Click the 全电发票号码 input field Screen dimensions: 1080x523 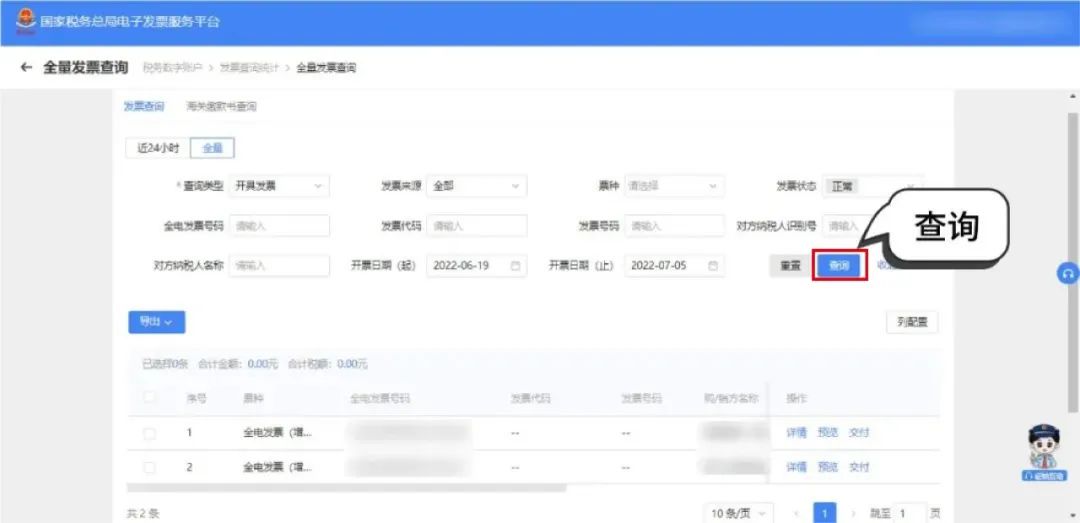click(279, 226)
